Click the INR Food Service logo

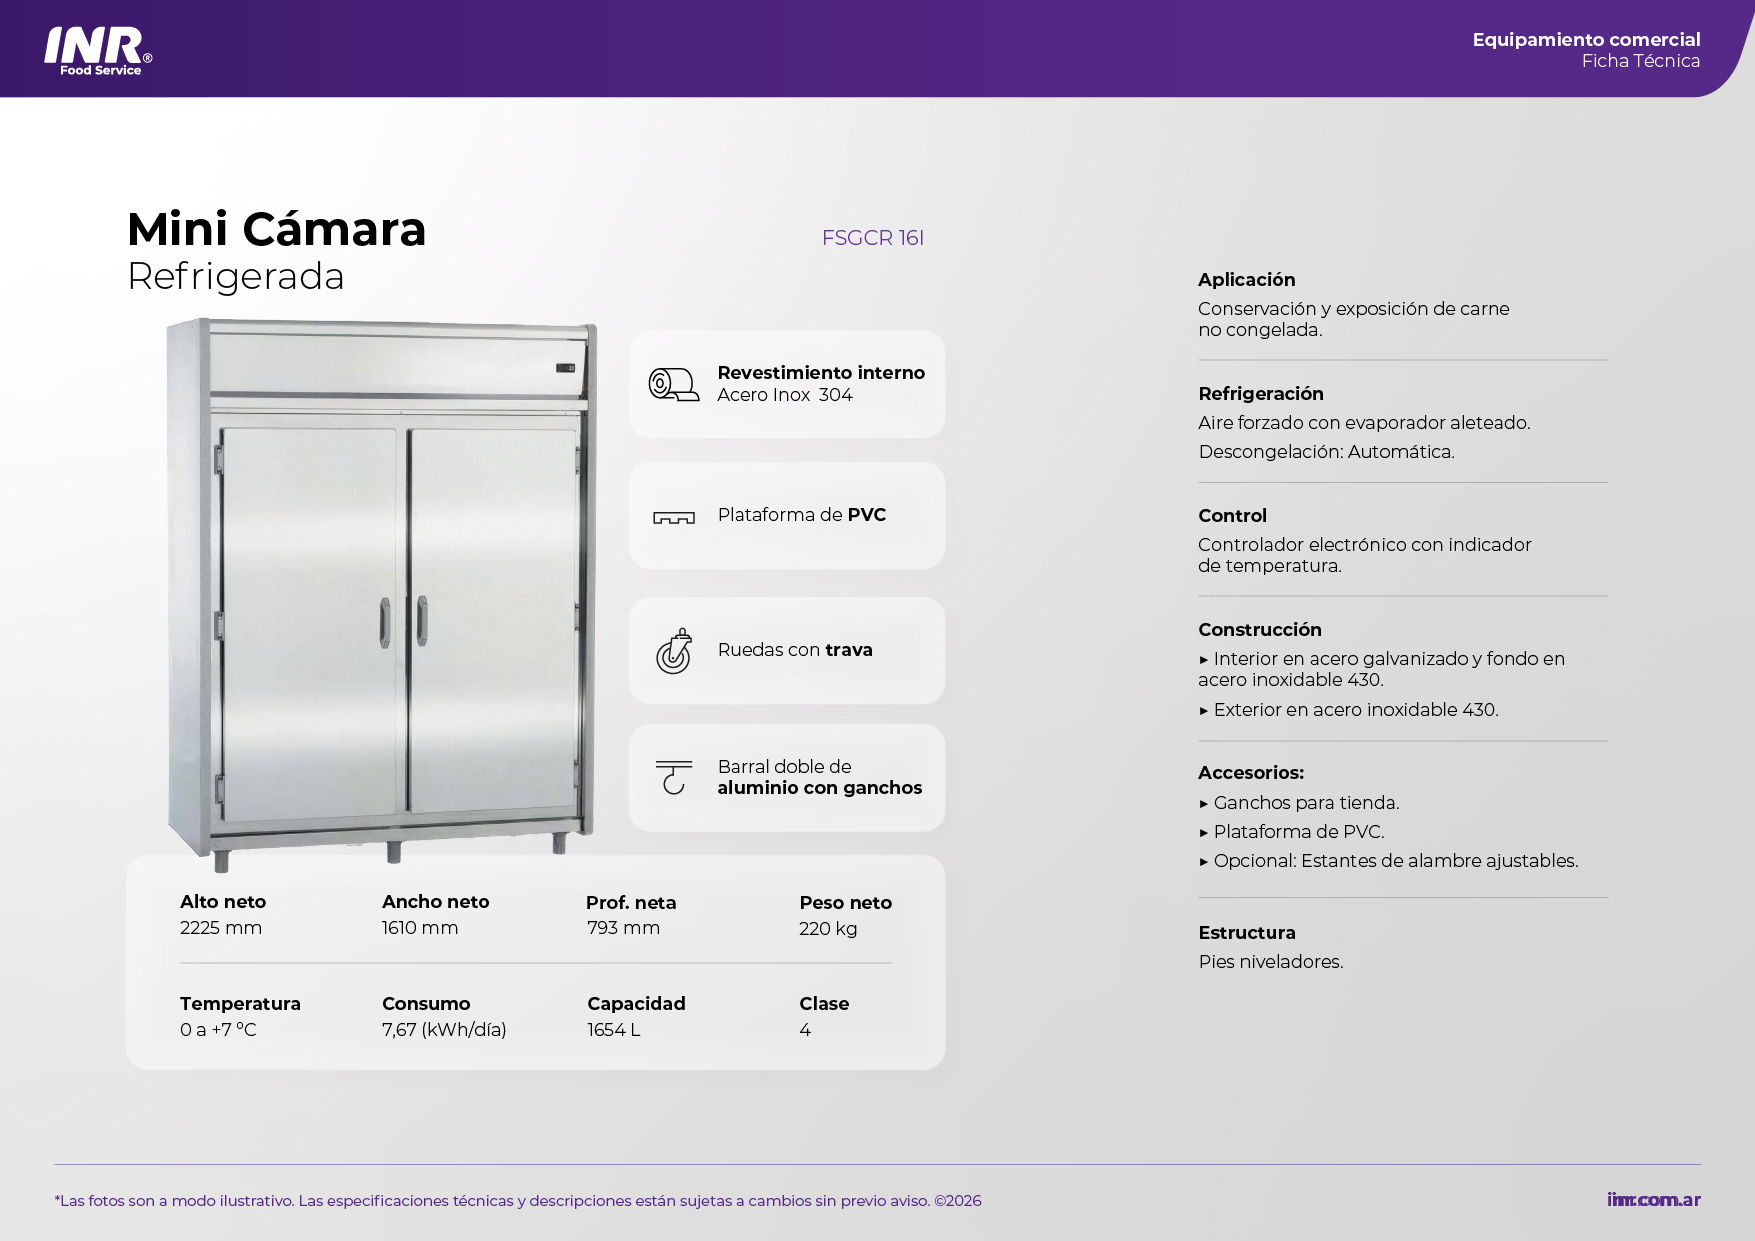pos(98,50)
